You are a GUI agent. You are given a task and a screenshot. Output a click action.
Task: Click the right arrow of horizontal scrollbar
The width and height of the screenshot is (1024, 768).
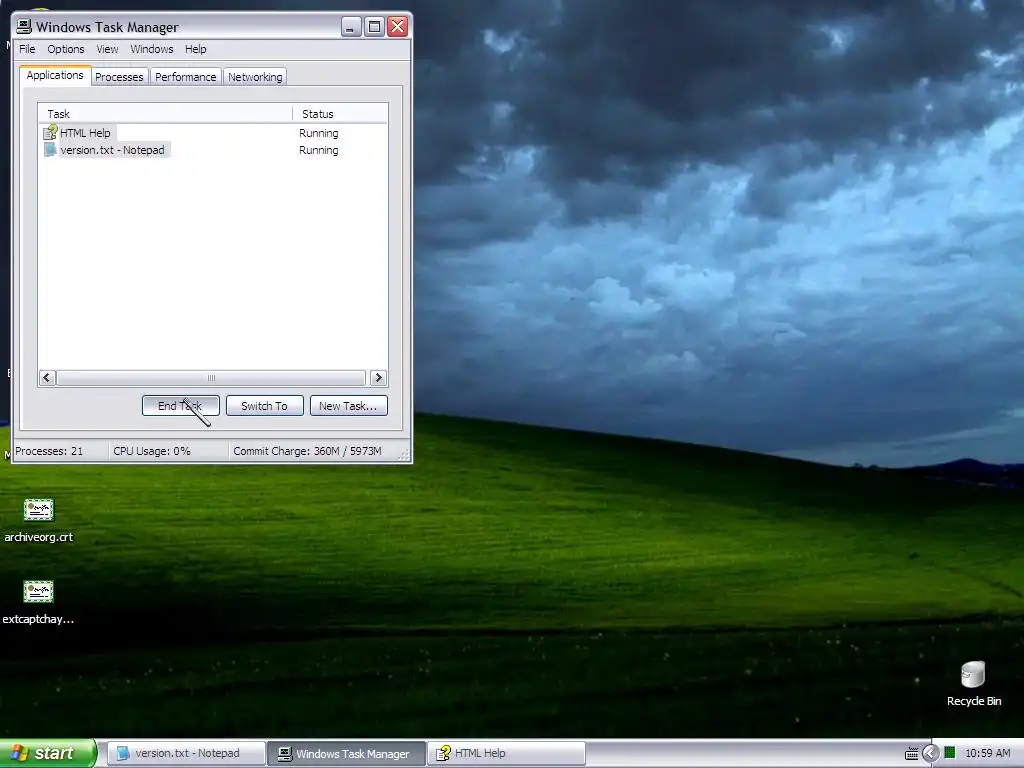(378, 377)
